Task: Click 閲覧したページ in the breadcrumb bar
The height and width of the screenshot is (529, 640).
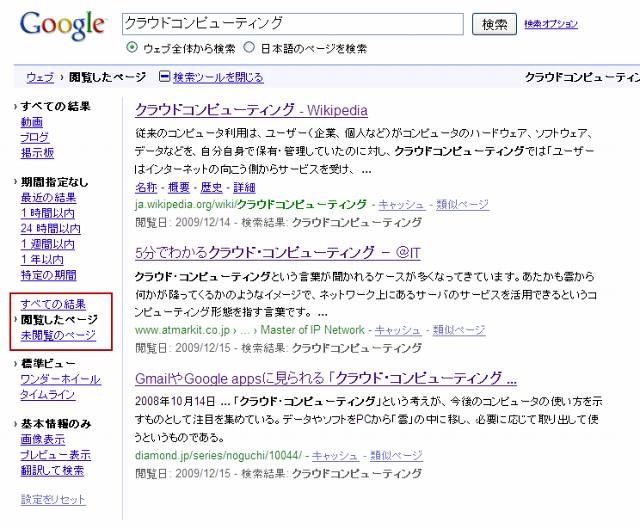Action: coord(107,77)
